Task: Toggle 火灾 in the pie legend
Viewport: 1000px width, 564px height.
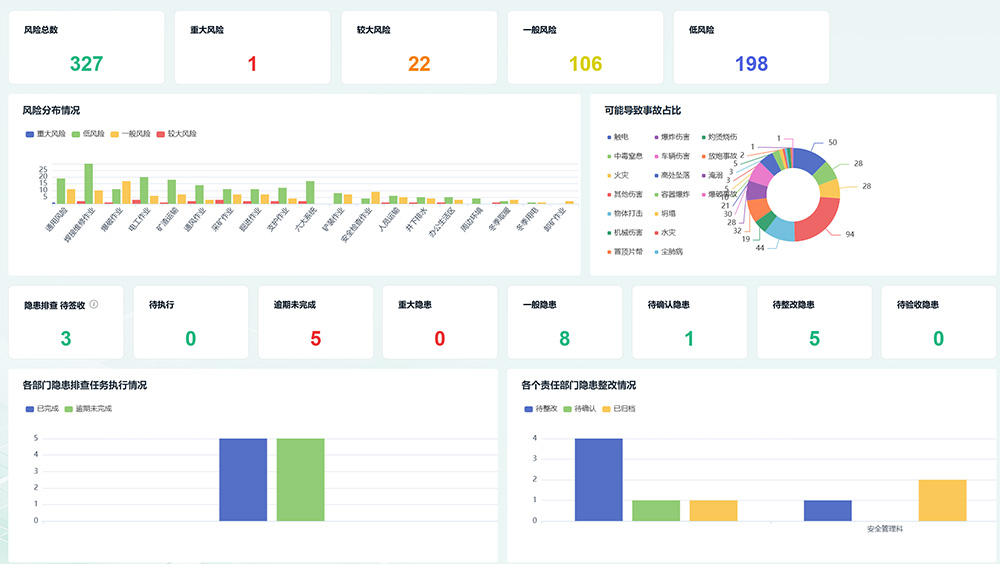Action: point(618,175)
